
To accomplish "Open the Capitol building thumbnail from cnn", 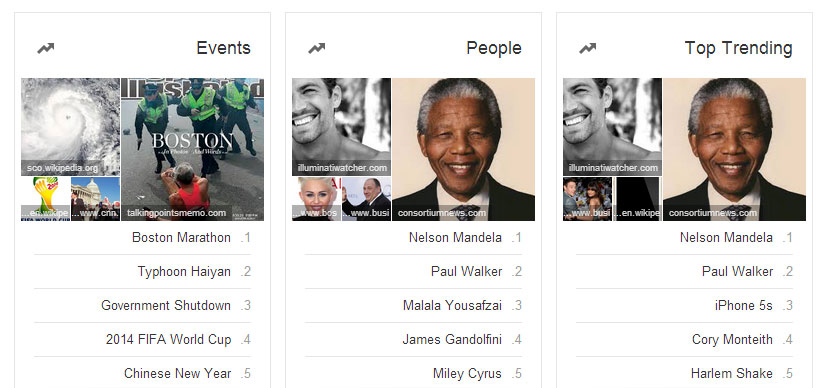I will point(95,199).
